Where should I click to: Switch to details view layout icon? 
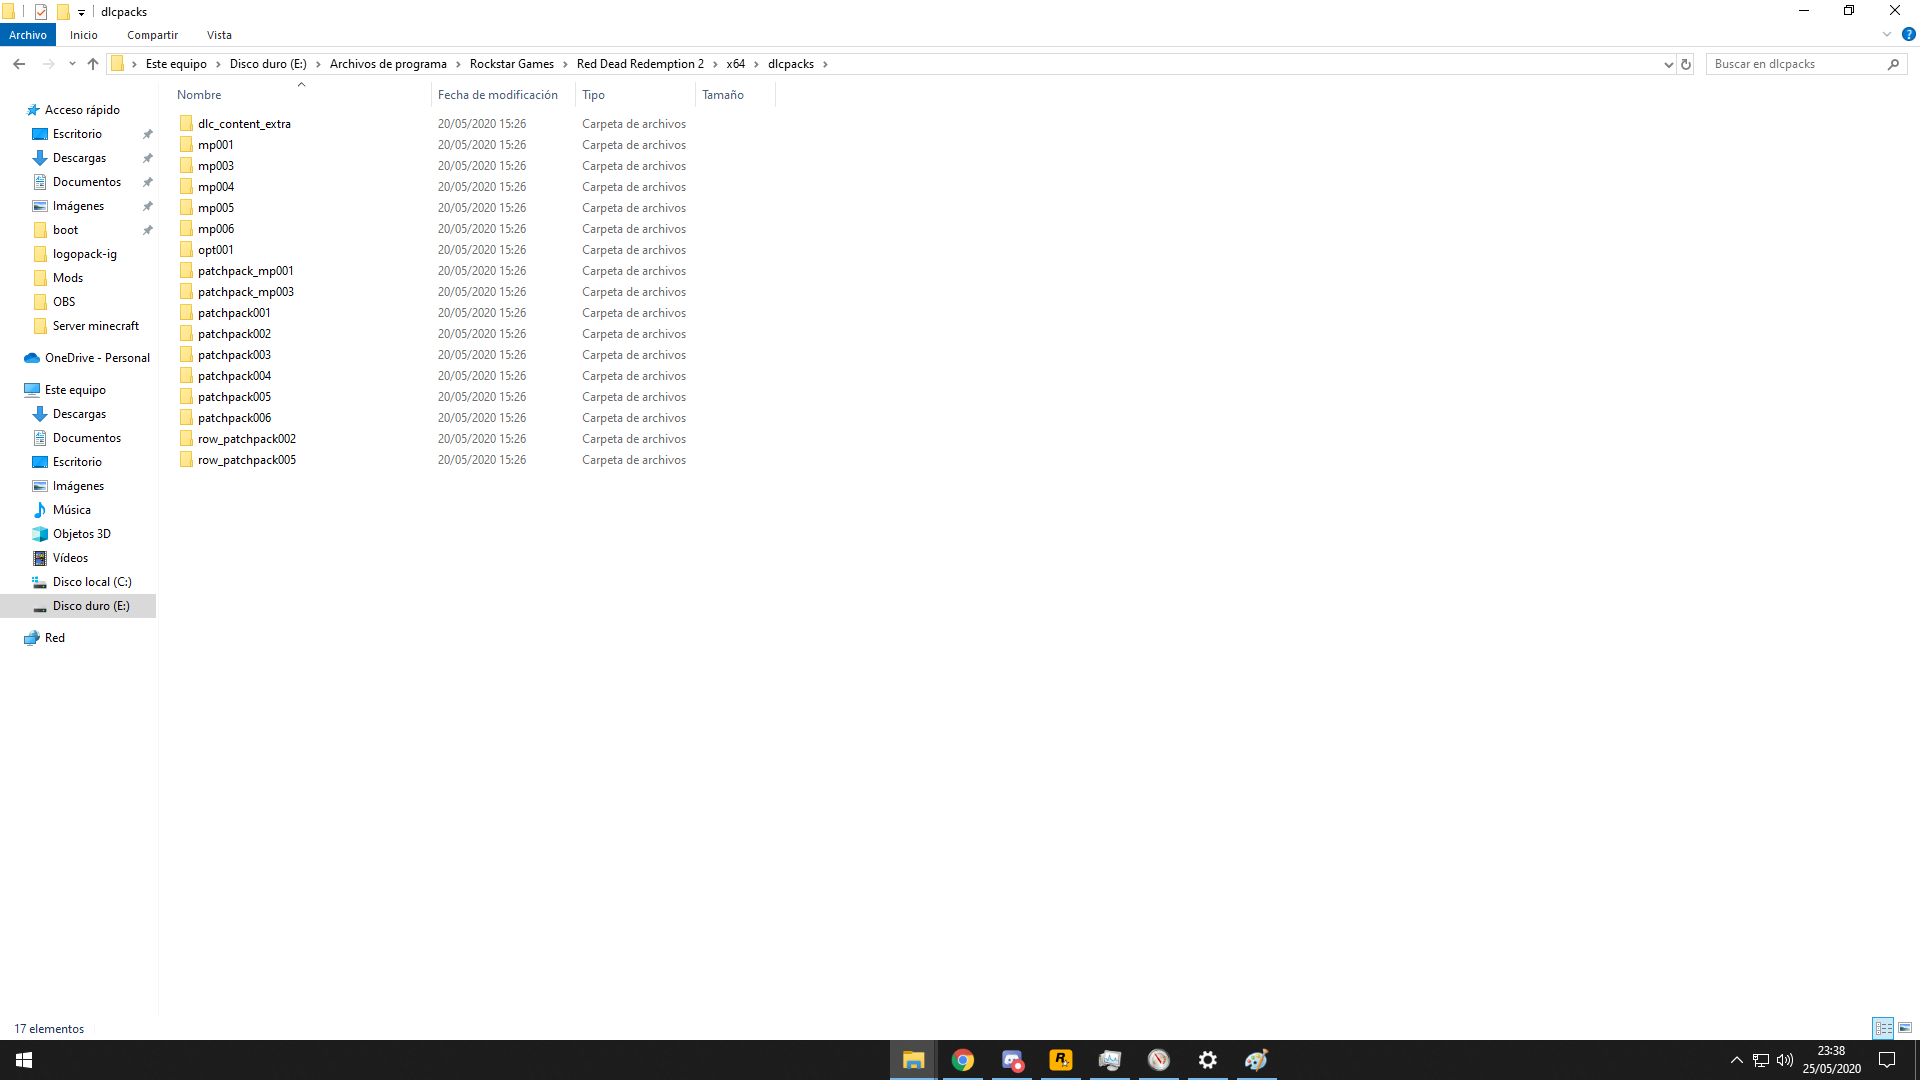[x=1884, y=1028]
